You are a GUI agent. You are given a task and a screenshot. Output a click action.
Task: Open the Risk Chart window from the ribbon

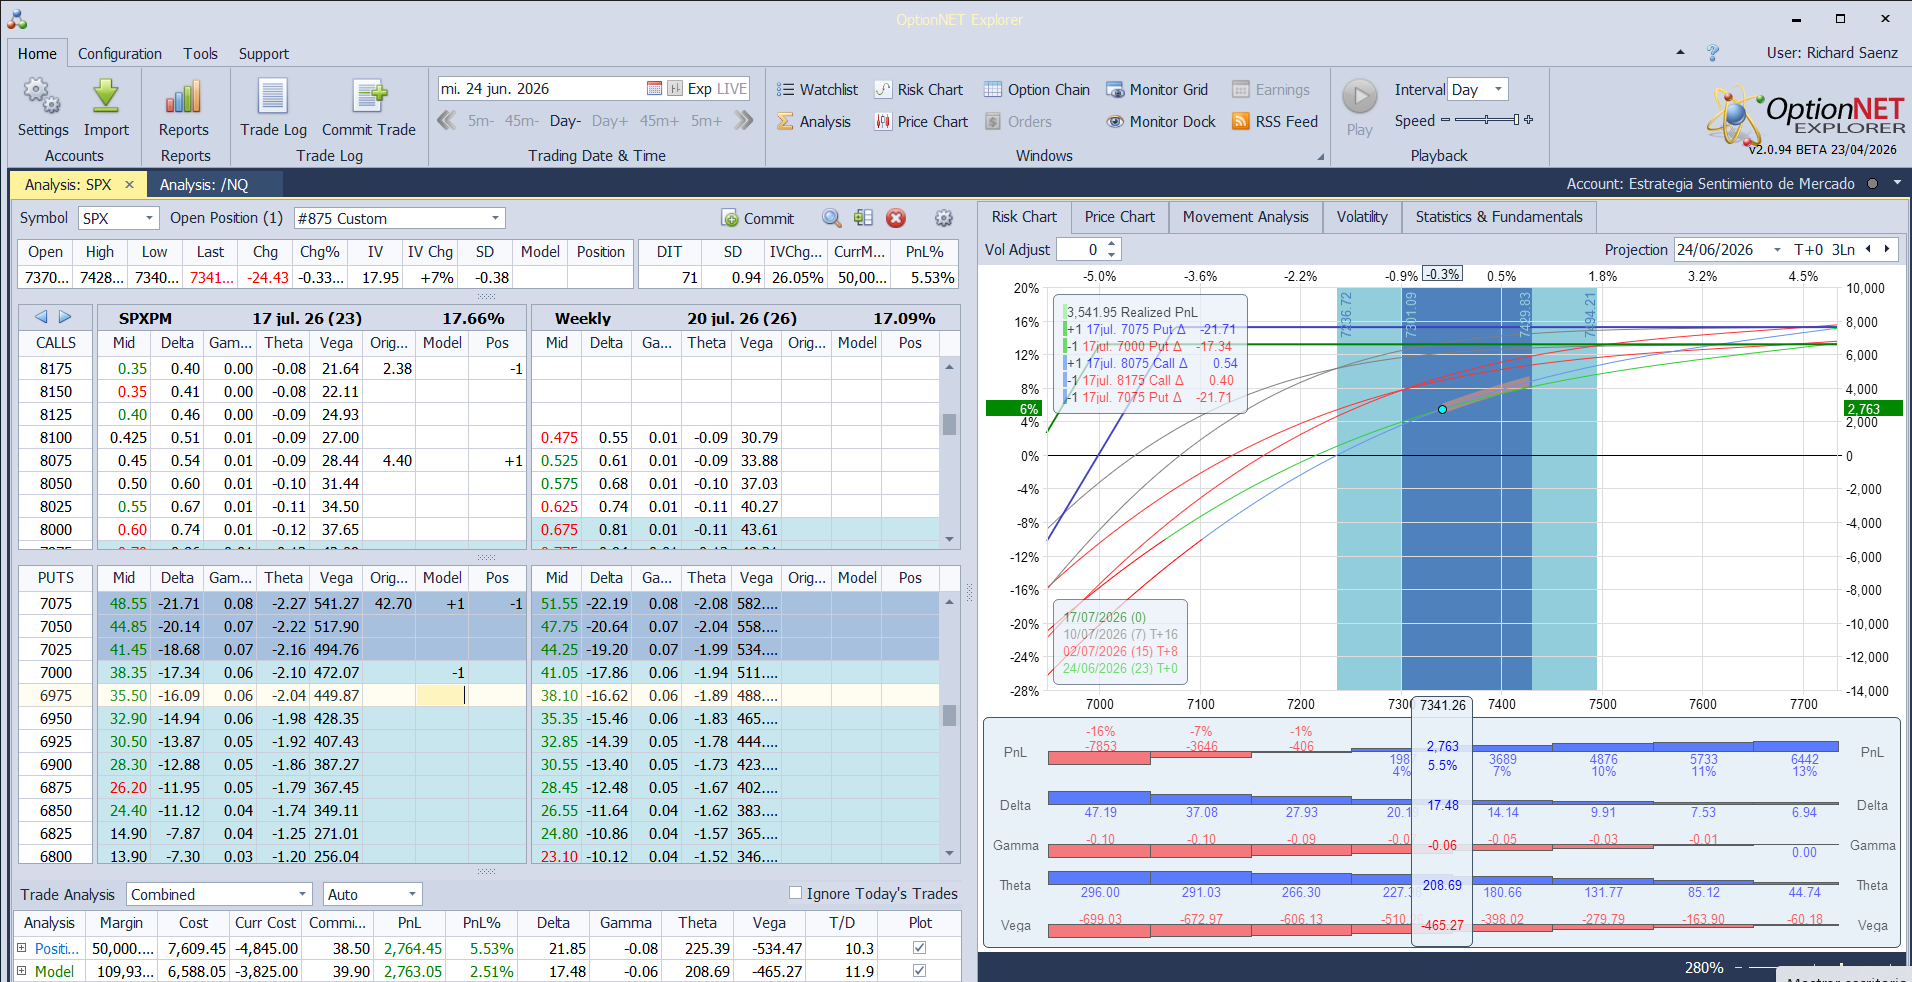click(x=918, y=90)
